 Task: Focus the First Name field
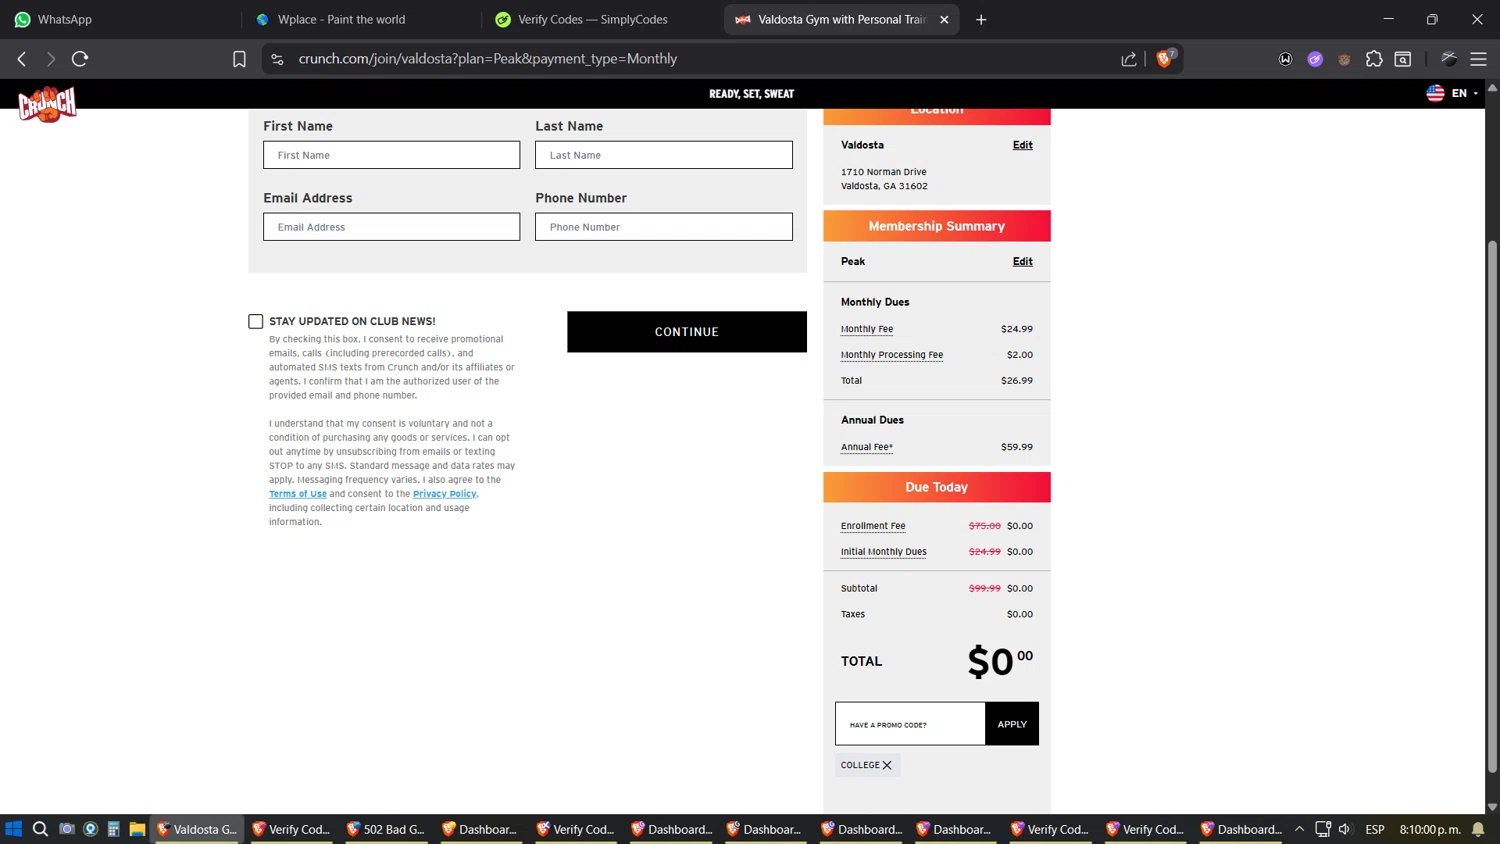[x=392, y=155]
